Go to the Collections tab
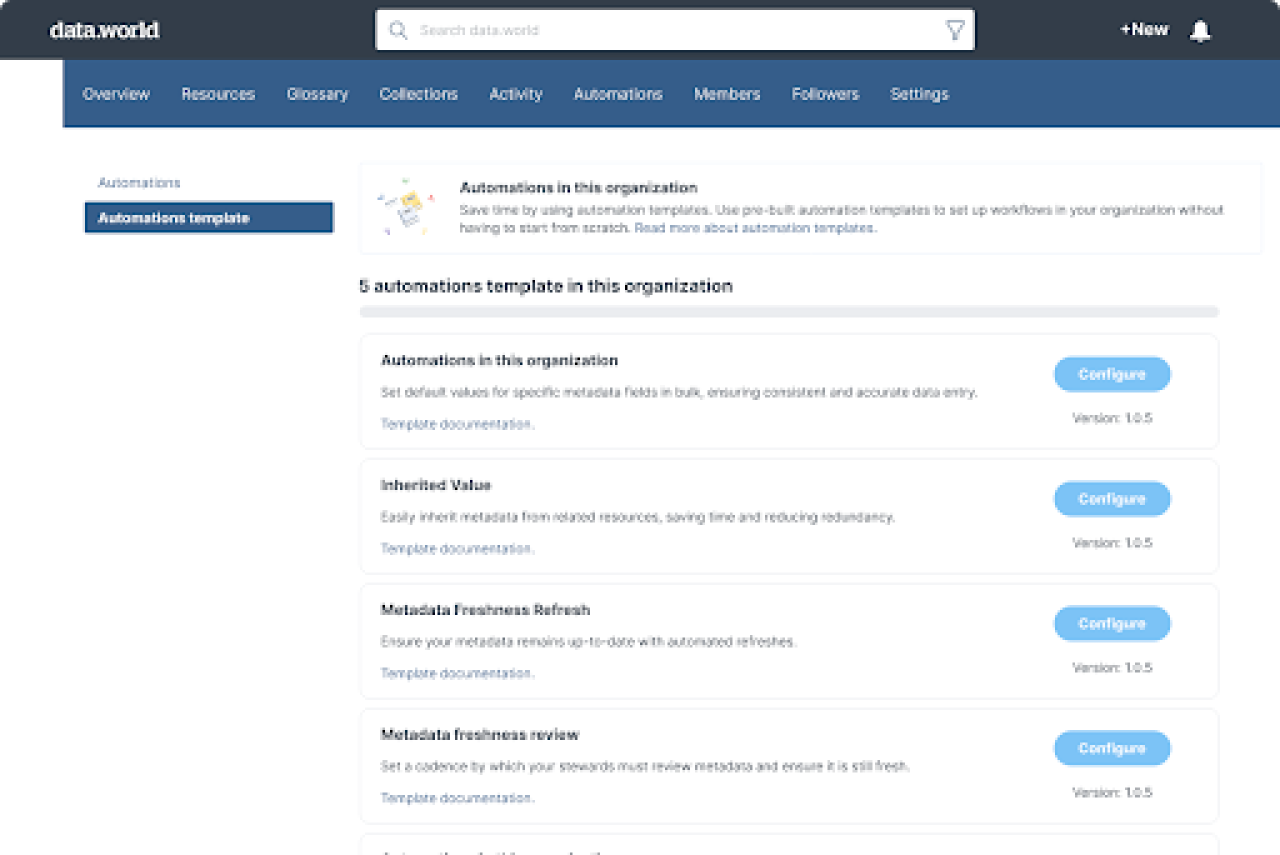This screenshot has height=855, width=1280. (x=418, y=94)
